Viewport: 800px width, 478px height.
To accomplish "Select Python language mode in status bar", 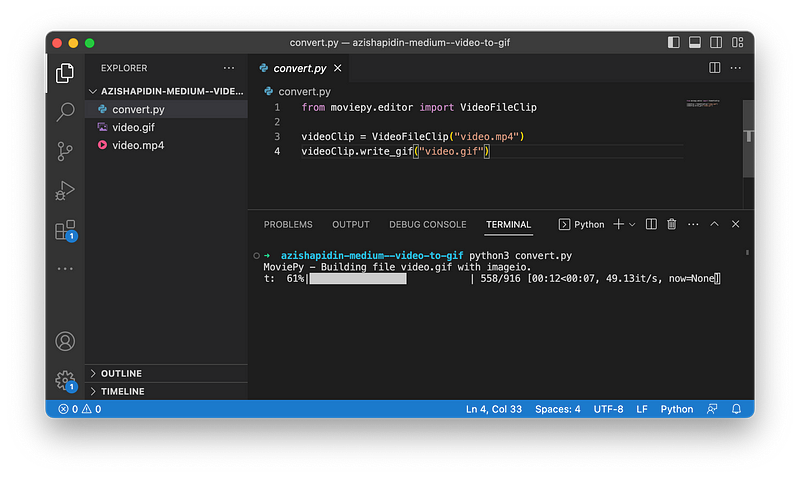I will coord(676,409).
